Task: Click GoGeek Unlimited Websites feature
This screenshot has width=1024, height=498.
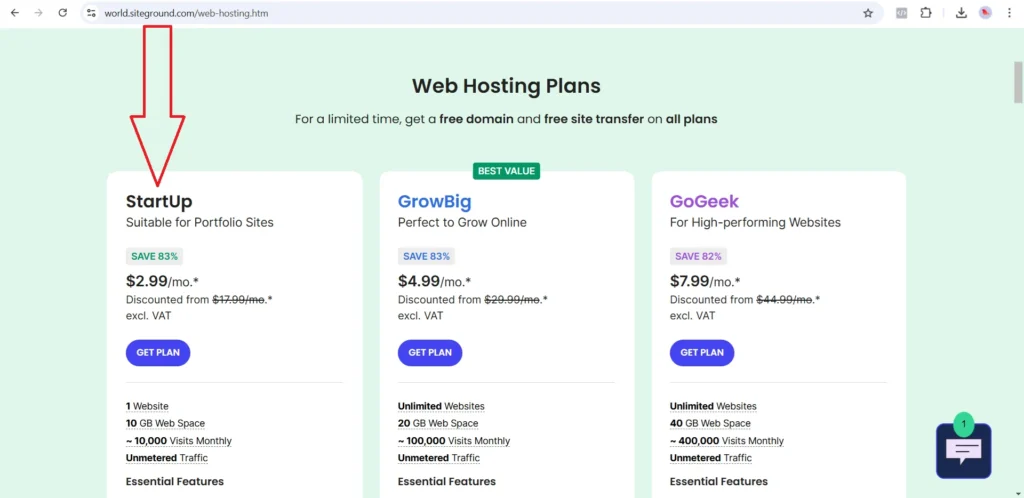Action: tap(713, 406)
